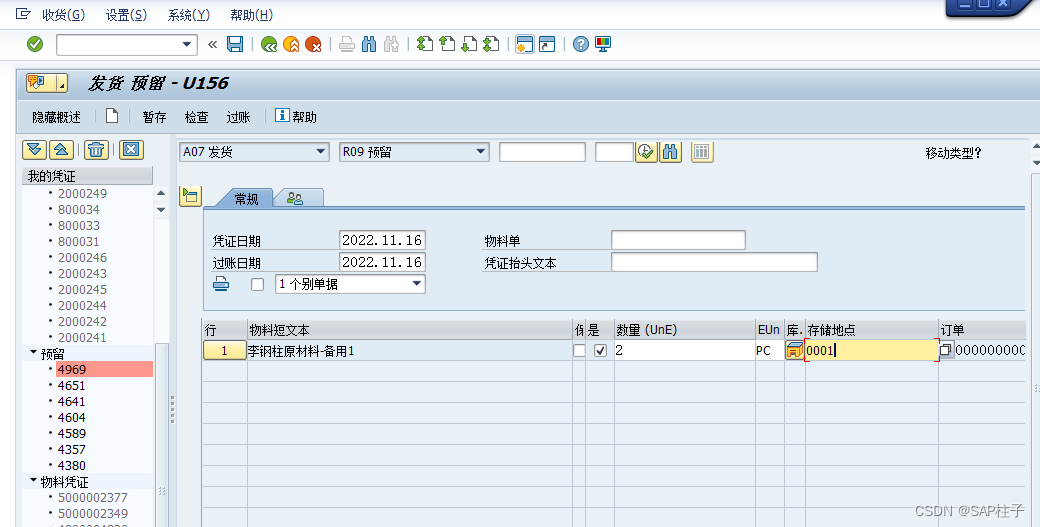Click the calculator grid icon in header row
The image size is (1040, 527).
pos(702,152)
